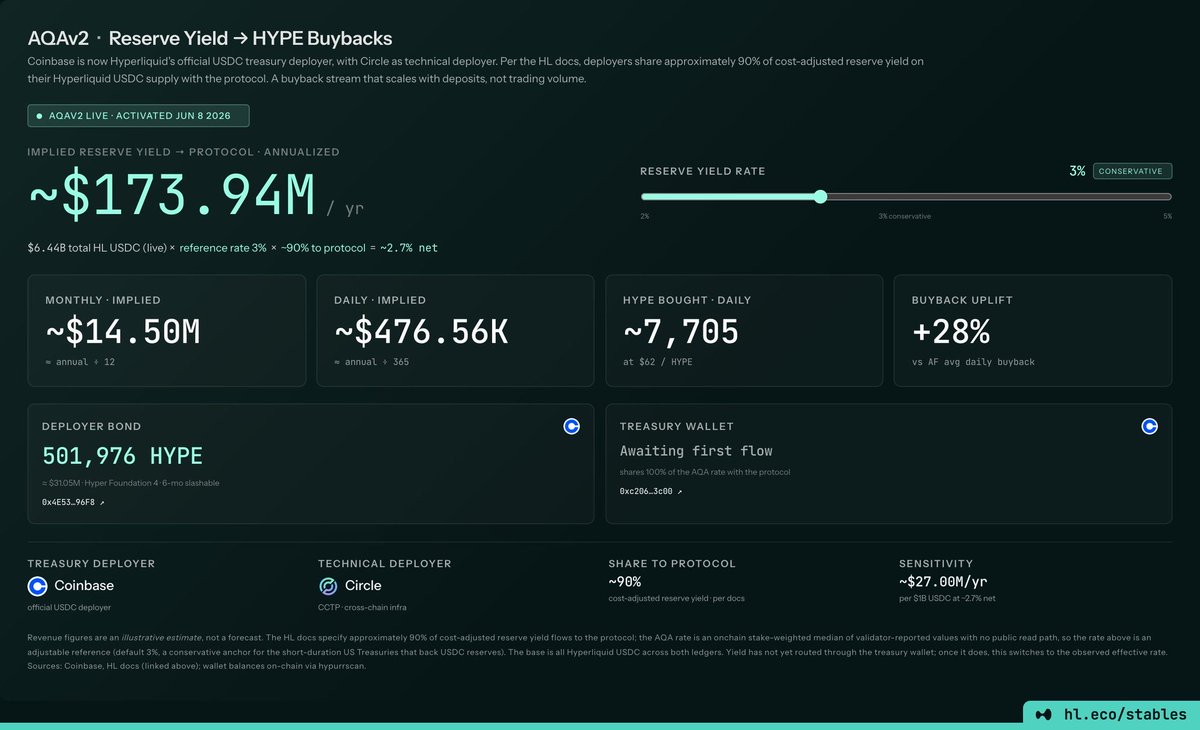Click the 501,976 HYPE bond amount
Screen dimensions: 1200x730
122,456
